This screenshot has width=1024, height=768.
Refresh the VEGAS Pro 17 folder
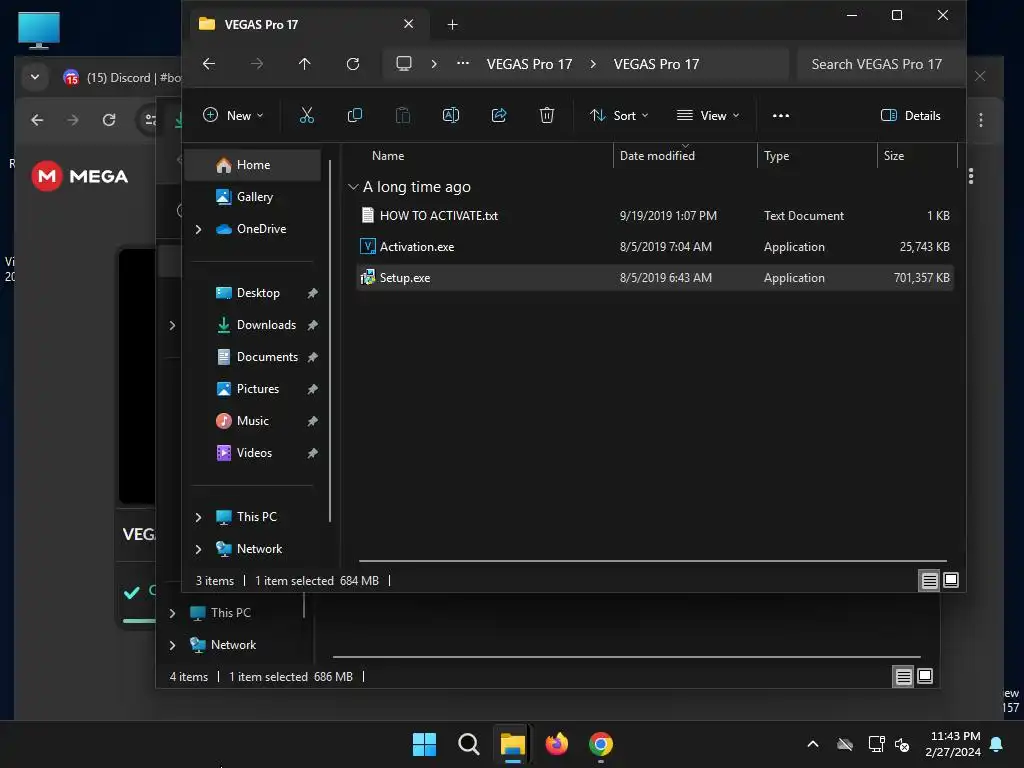pos(353,63)
